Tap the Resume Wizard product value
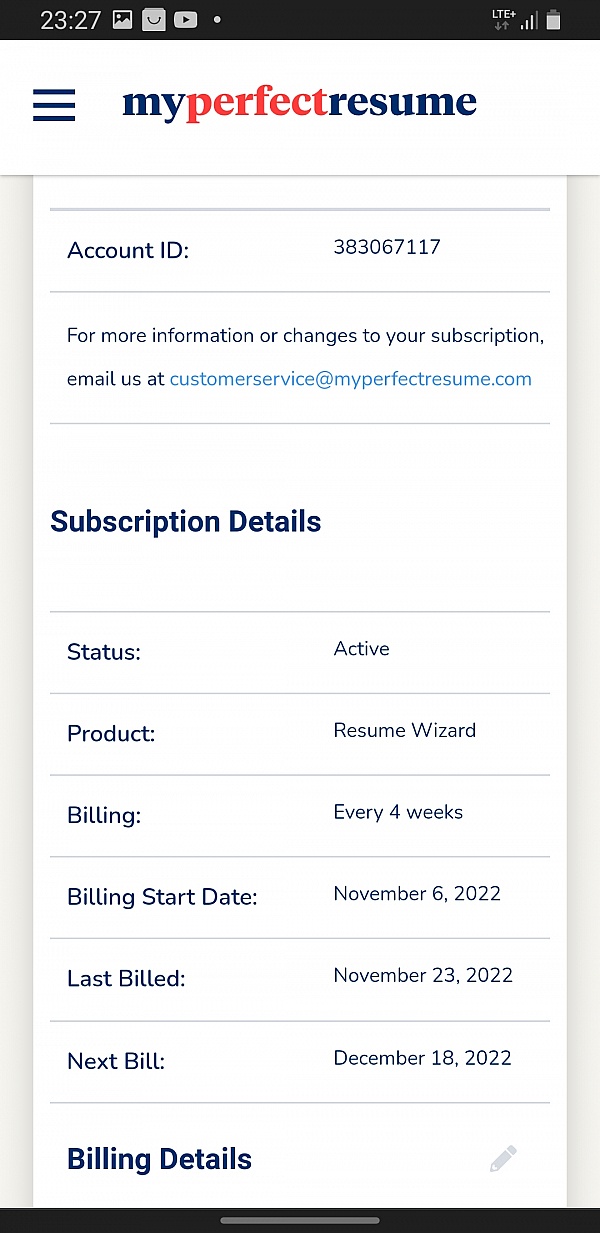This screenshot has height=1233, width=600. 404,730
